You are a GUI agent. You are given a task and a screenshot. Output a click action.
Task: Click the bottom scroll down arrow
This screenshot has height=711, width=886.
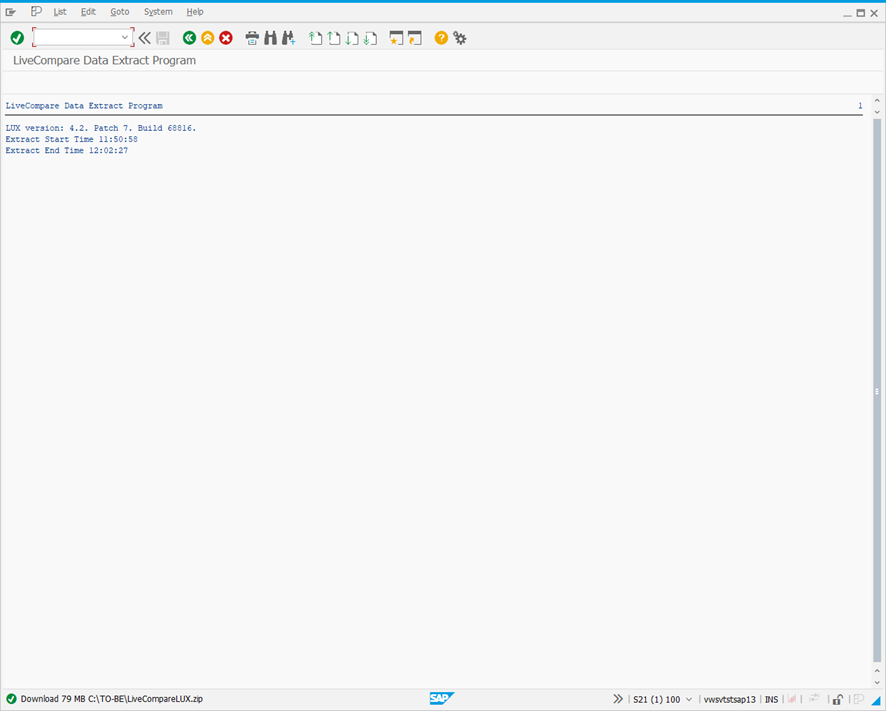(877, 683)
